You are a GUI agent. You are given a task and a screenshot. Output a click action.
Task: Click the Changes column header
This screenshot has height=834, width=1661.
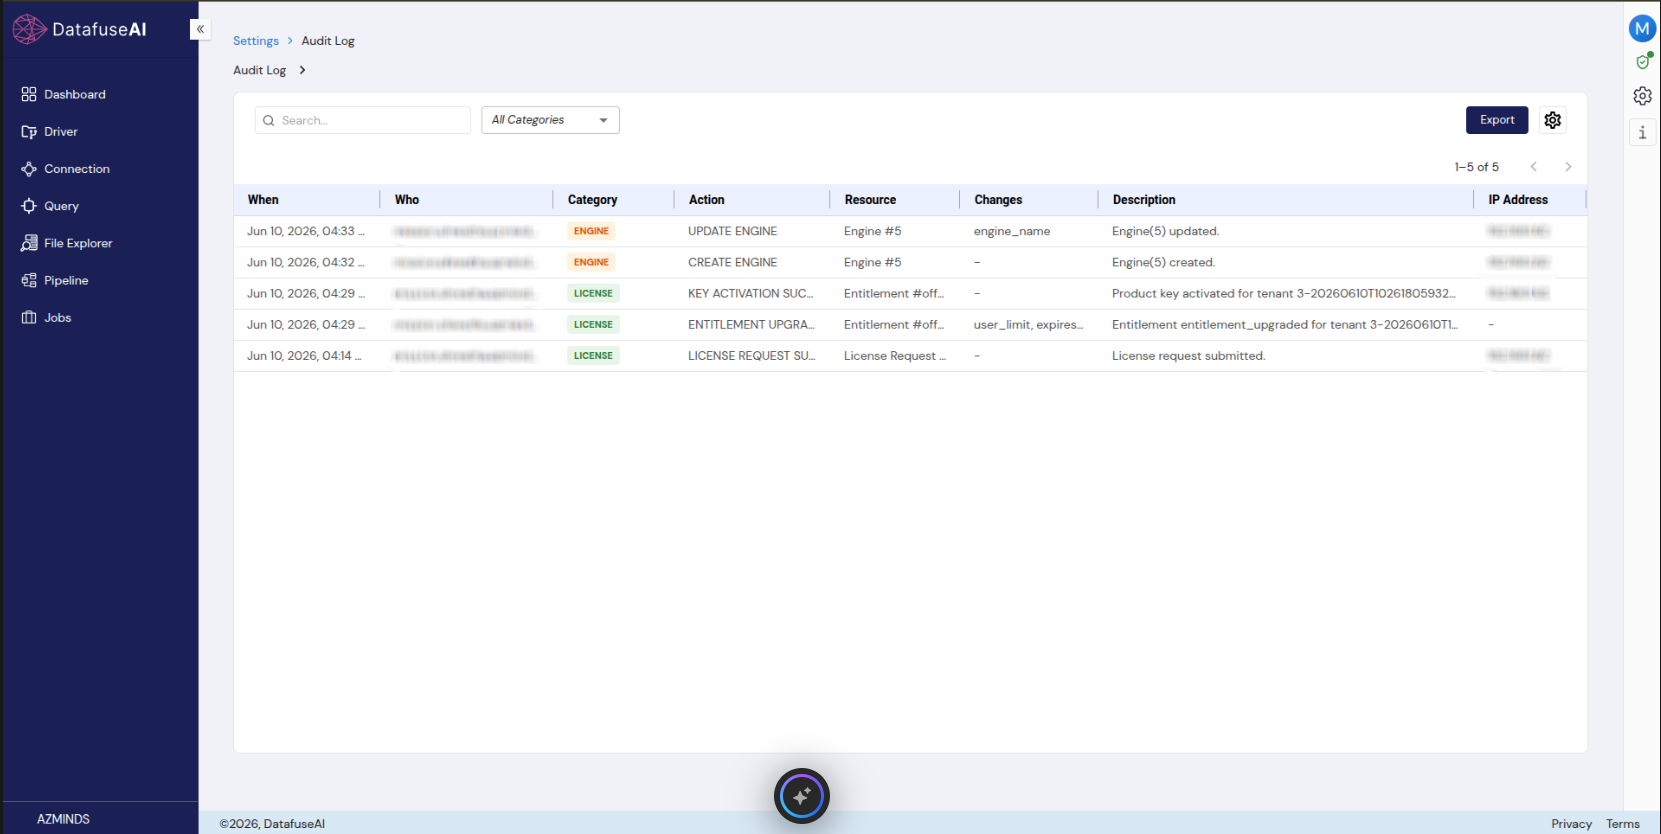coord(998,200)
